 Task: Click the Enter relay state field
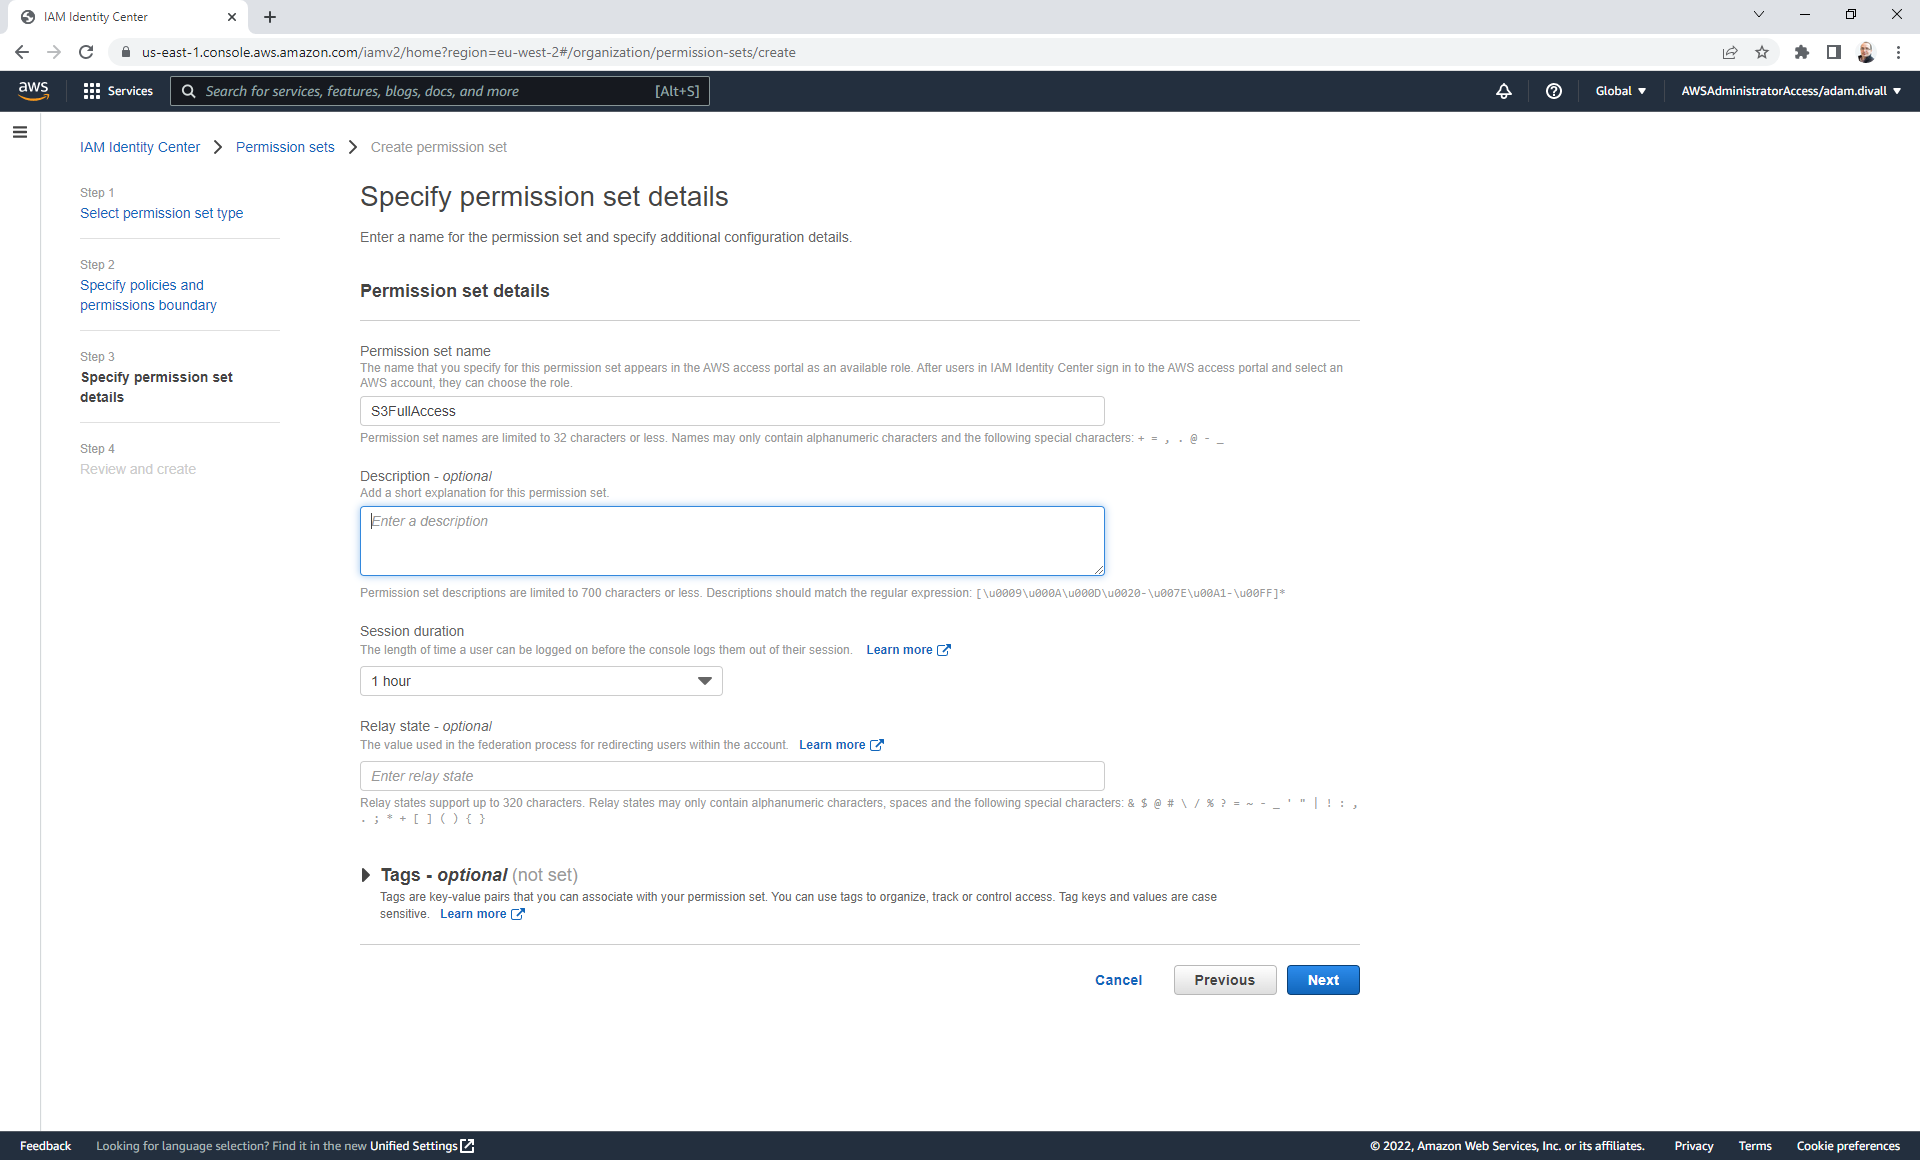click(x=731, y=776)
